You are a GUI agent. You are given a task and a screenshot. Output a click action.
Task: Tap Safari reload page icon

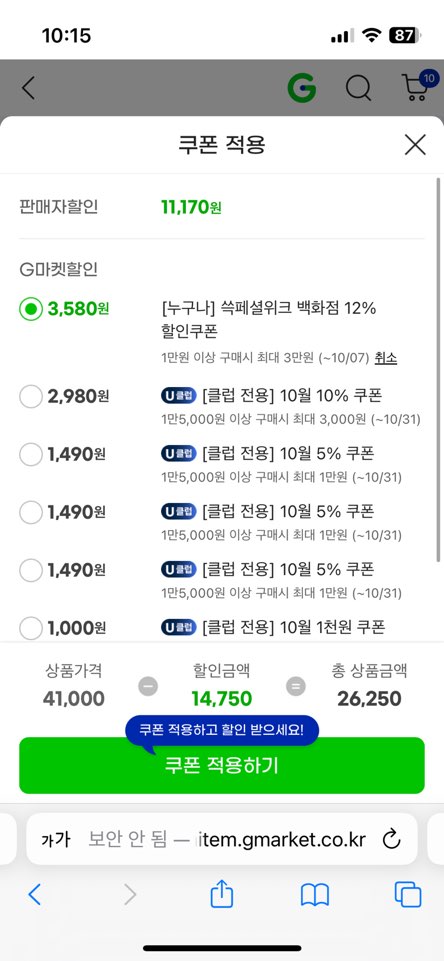click(x=391, y=839)
